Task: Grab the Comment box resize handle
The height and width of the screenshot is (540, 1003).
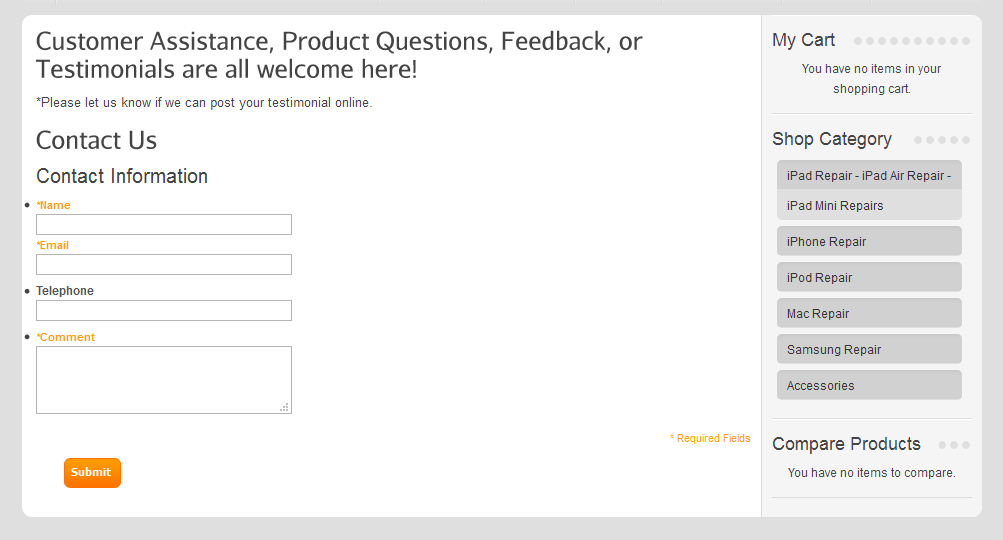Action: click(285, 407)
